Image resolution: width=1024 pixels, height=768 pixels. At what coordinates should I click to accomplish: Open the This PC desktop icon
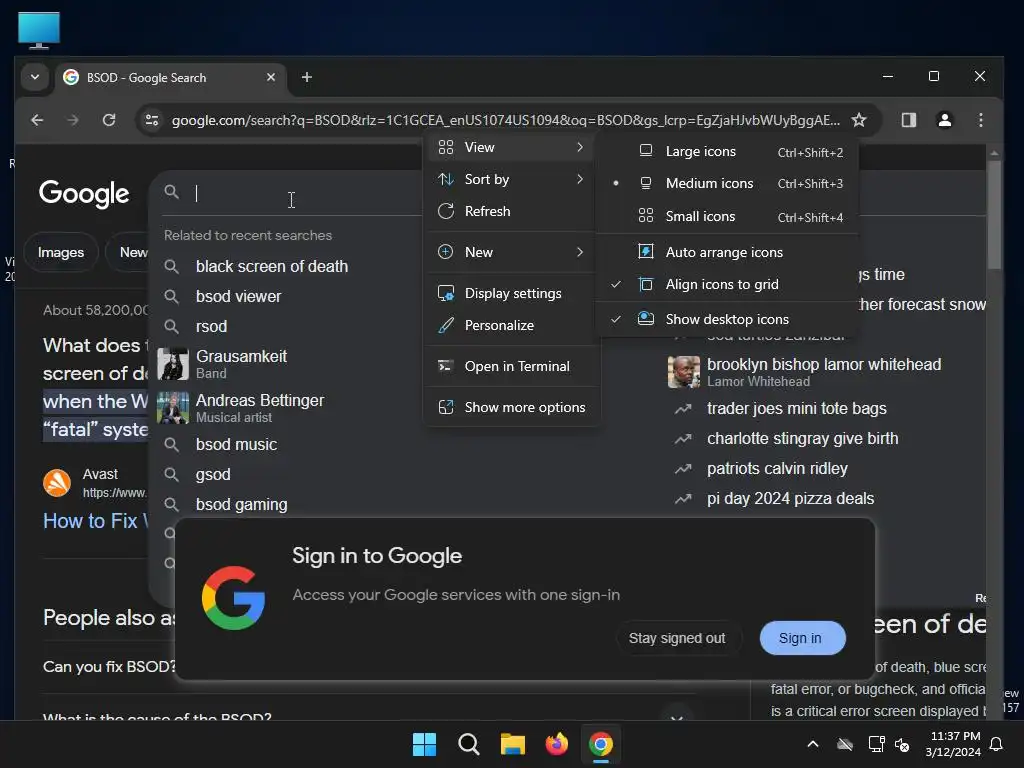pyautogui.click(x=39, y=30)
